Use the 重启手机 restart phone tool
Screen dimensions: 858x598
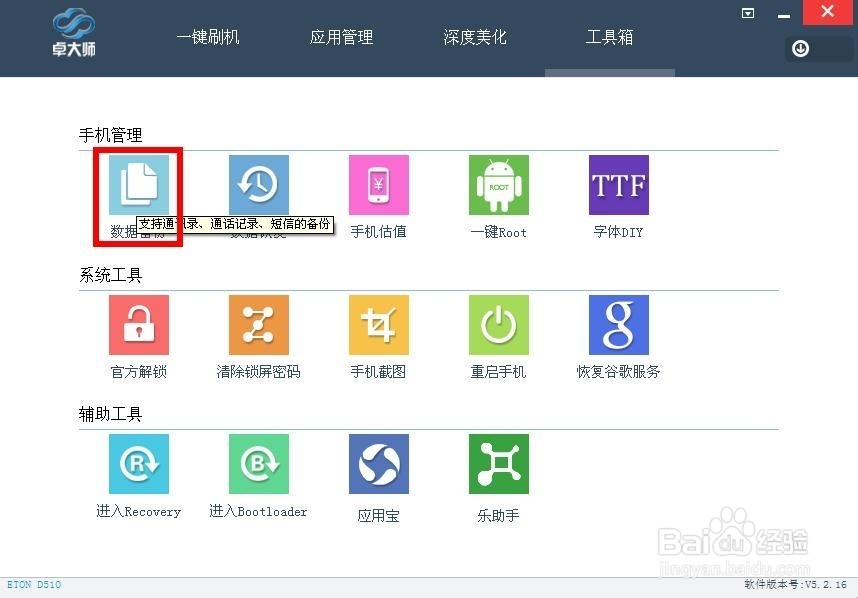coord(498,324)
